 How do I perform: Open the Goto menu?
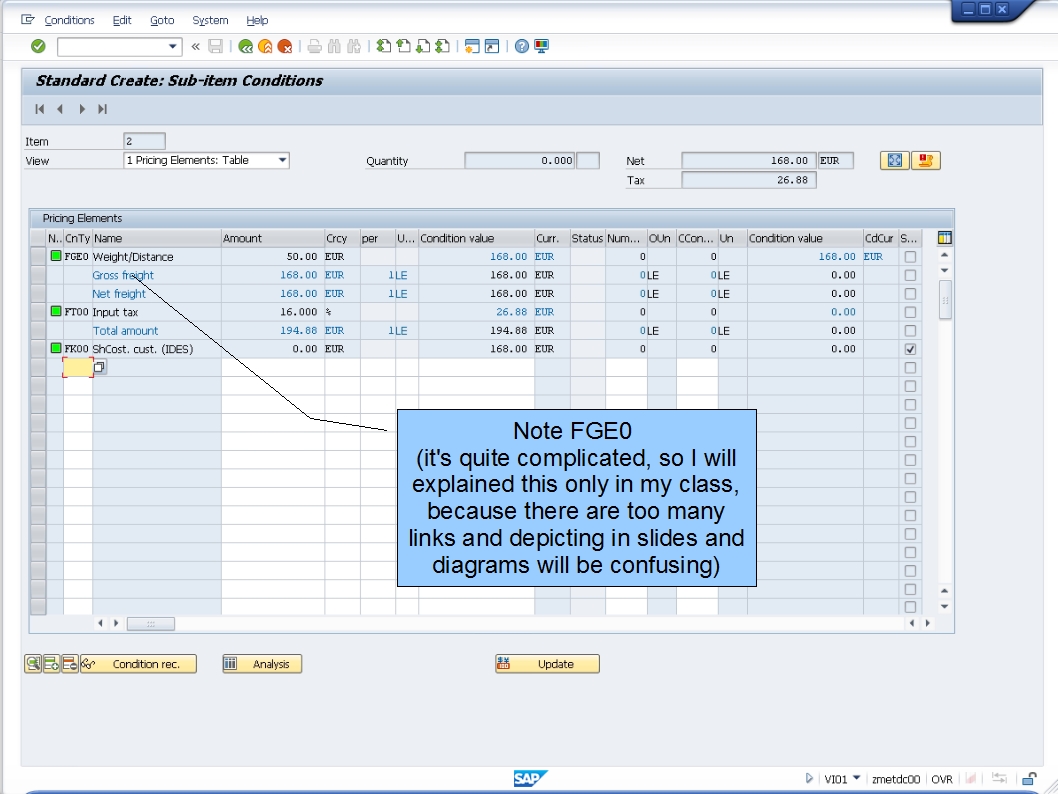(162, 20)
